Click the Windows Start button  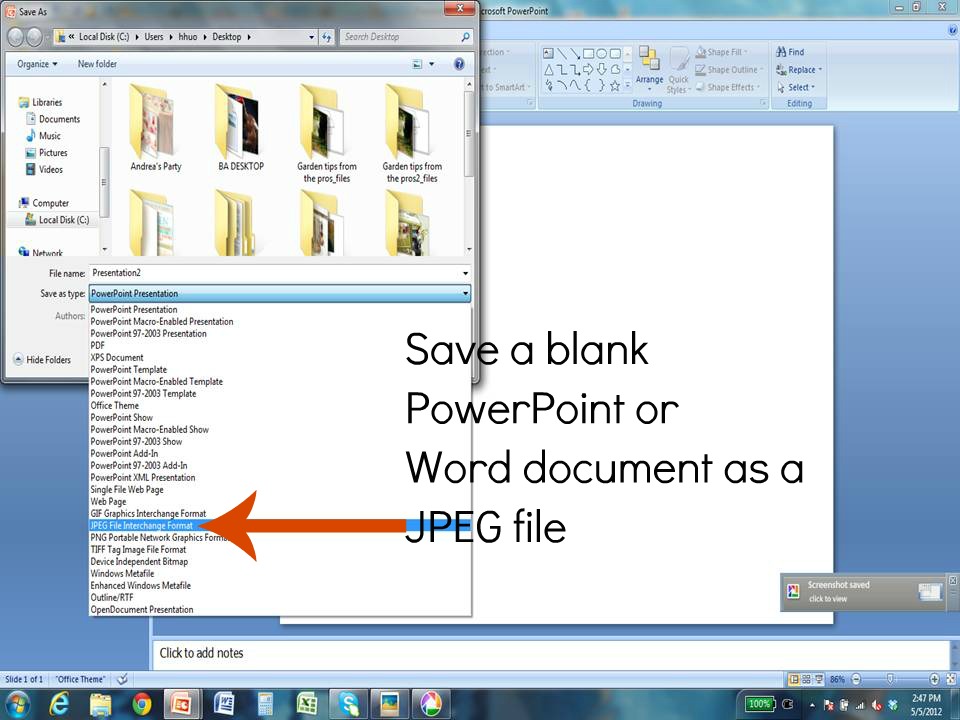pos(18,703)
